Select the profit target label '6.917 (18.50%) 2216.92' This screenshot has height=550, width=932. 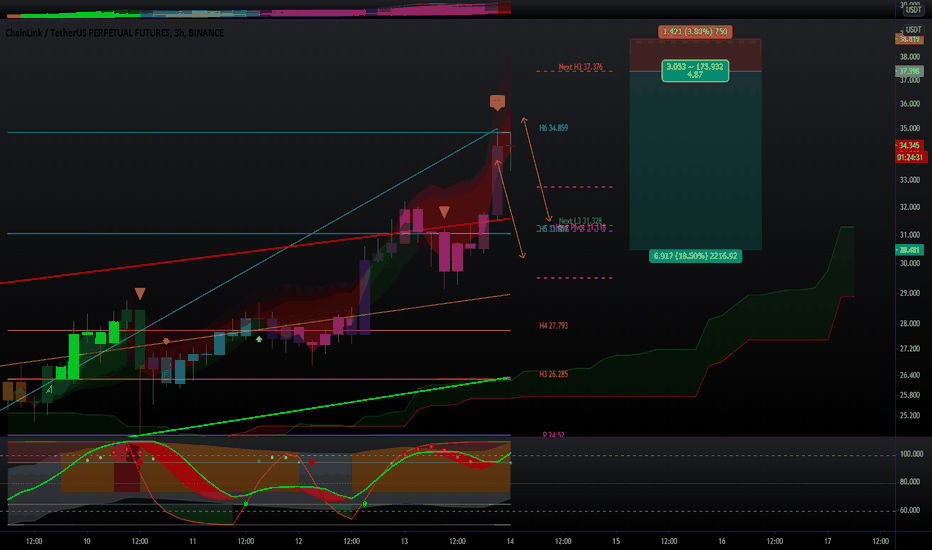point(695,256)
